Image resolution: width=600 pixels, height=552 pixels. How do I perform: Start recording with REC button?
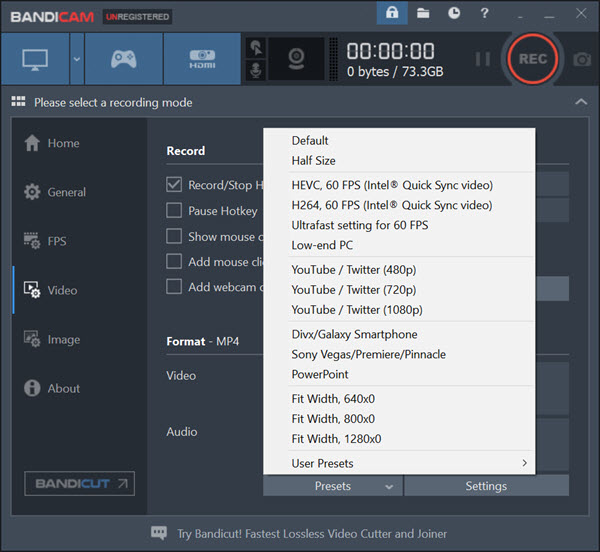pyautogui.click(x=533, y=59)
